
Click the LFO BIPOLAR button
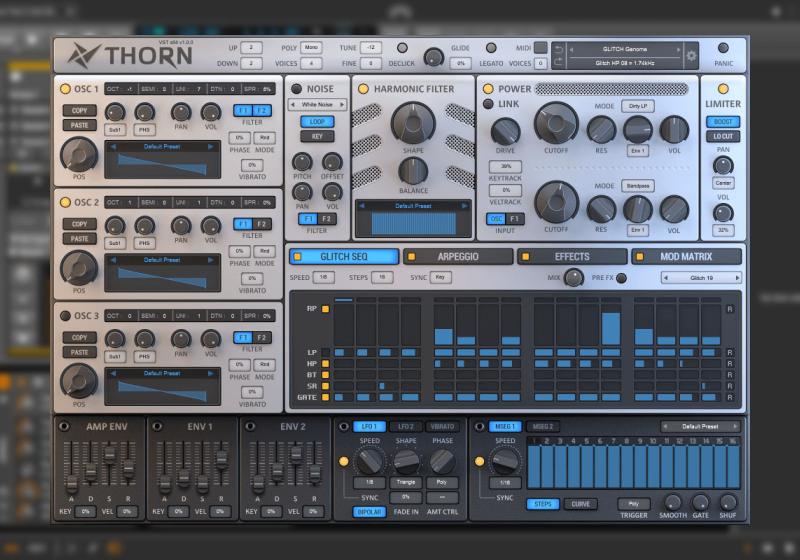pos(369,512)
